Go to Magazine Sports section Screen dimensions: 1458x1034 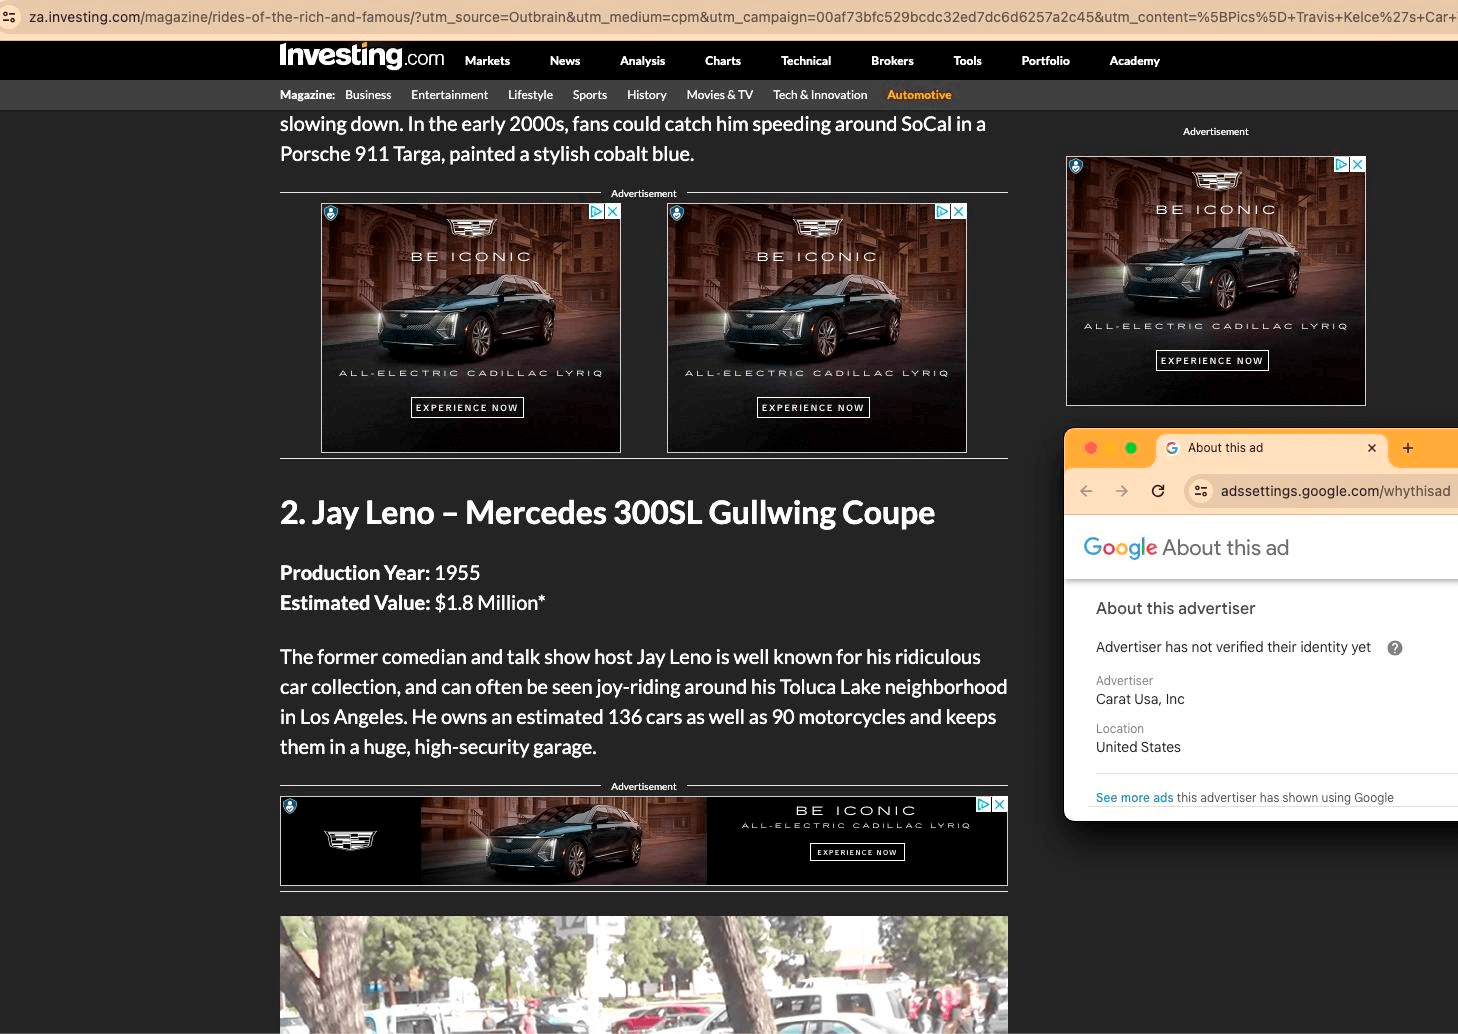point(590,95)
